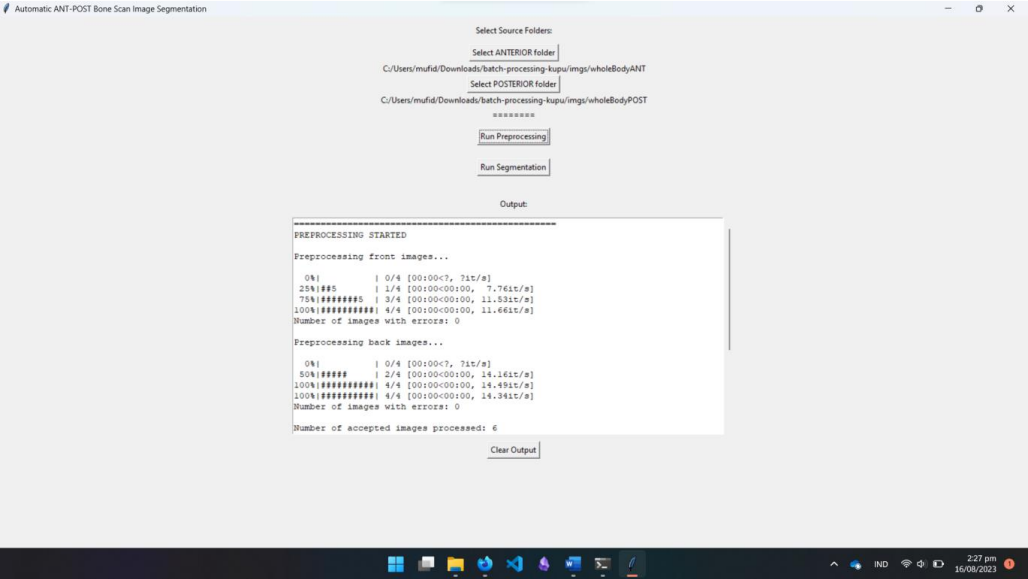This screenshot has height=579, width=1028.
Task: Click Clear Output to erase the log
Action: 513,450
